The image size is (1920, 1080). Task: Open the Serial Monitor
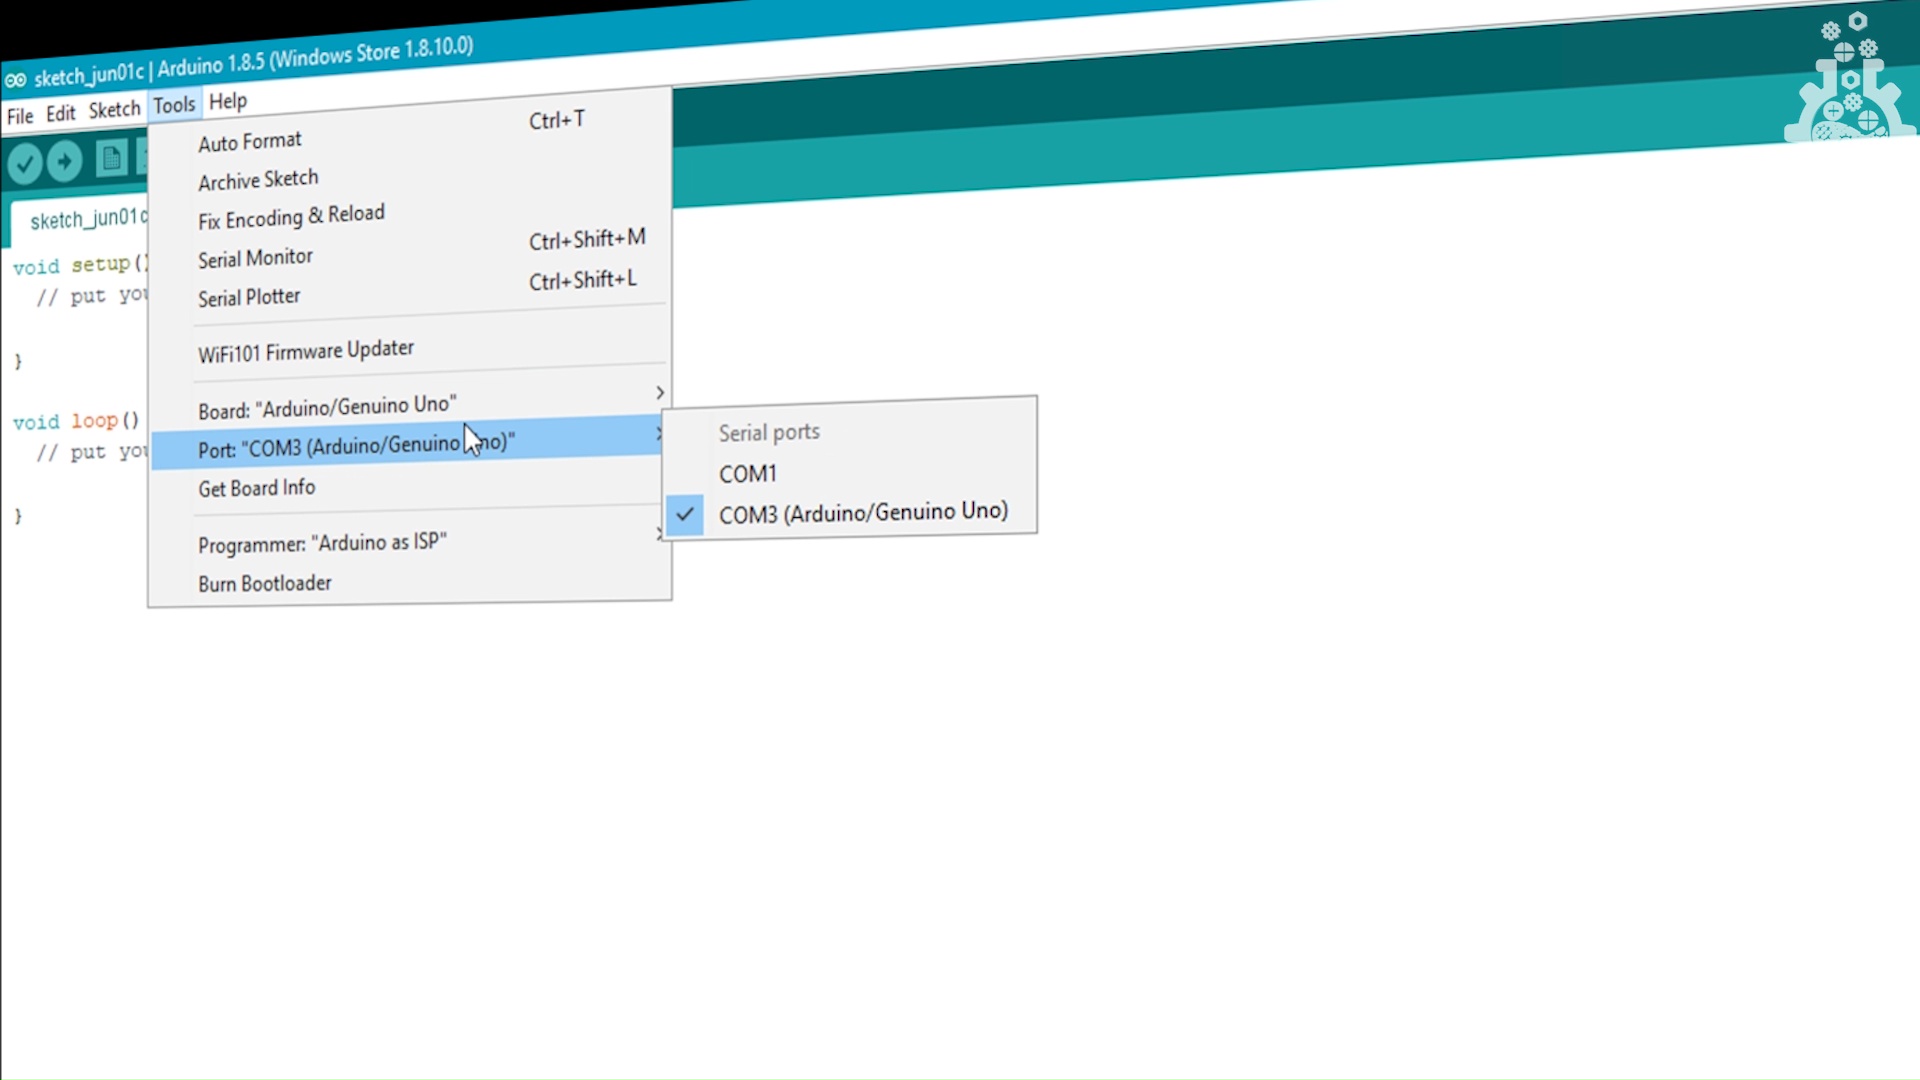tap(410, 250)
